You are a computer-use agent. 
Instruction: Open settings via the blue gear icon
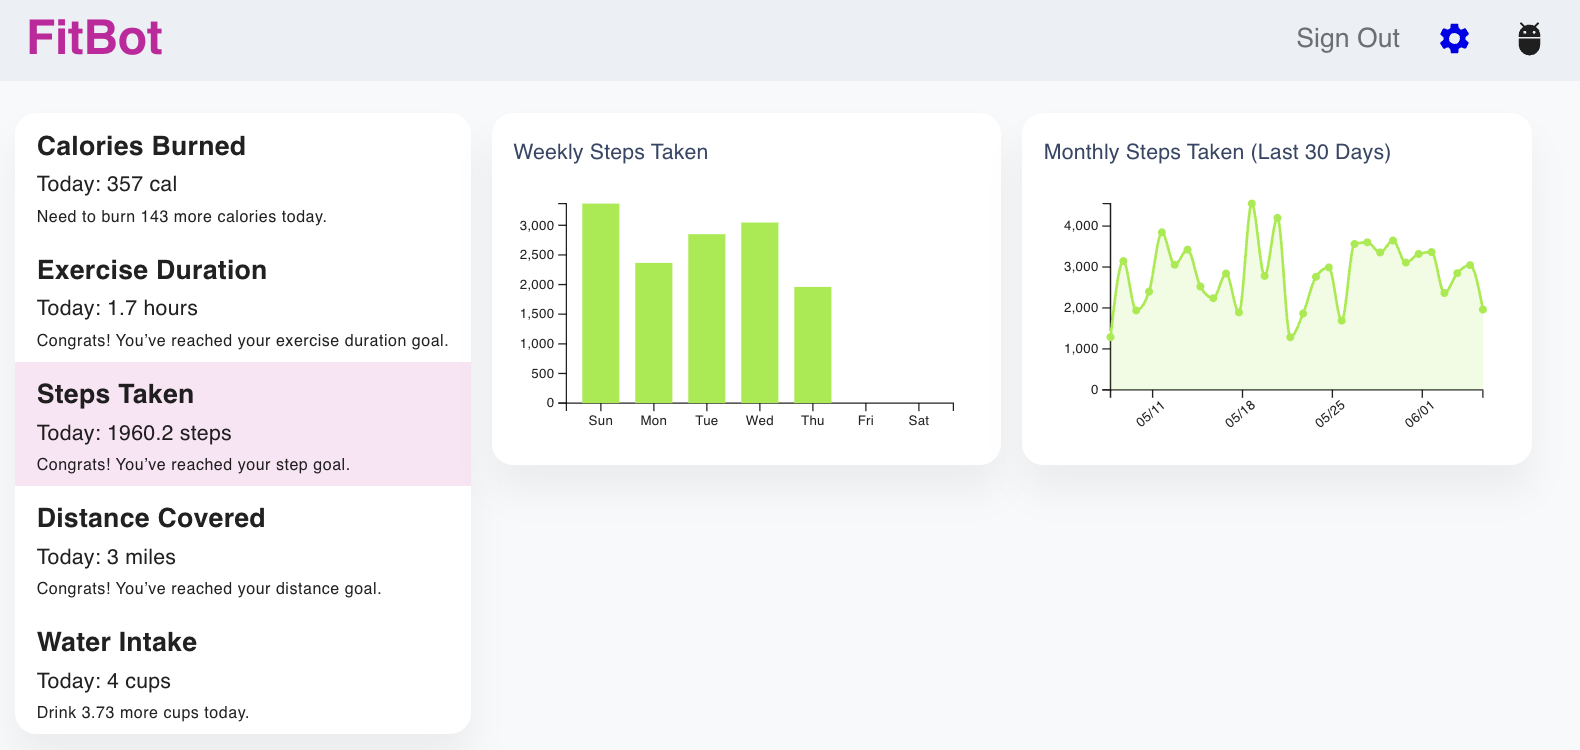point(1454,39)
